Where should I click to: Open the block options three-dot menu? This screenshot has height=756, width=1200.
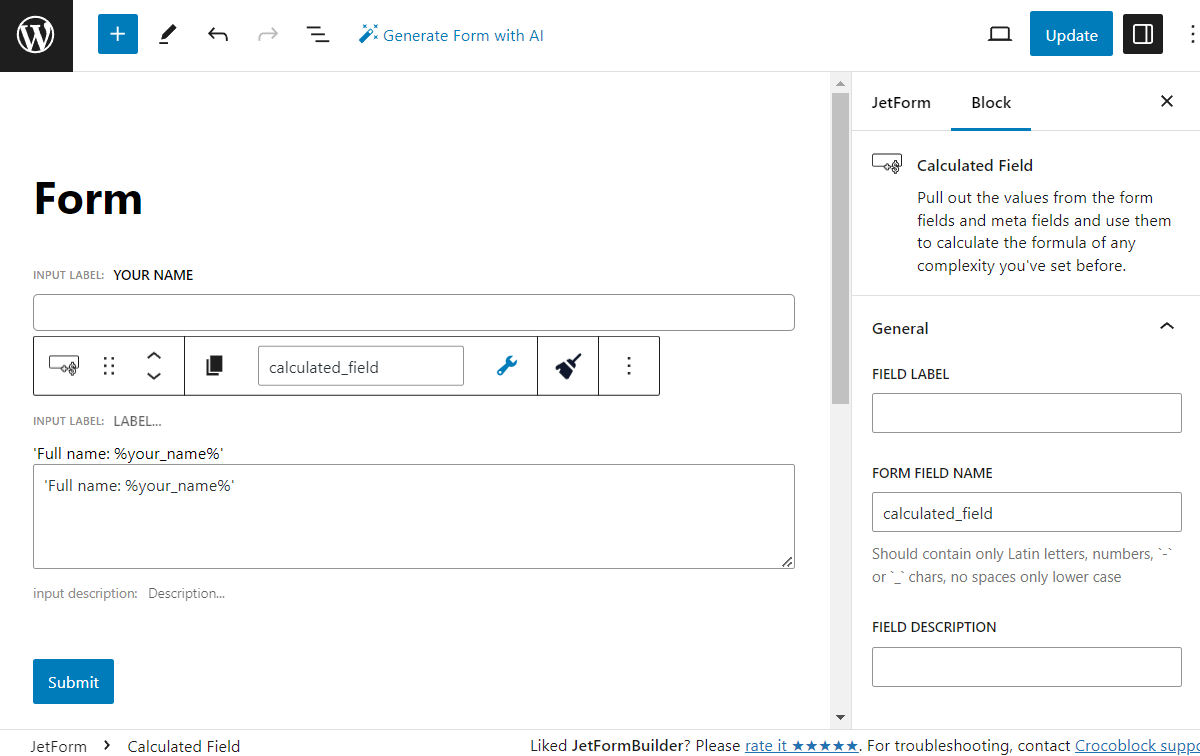click(x=629, y=366)
